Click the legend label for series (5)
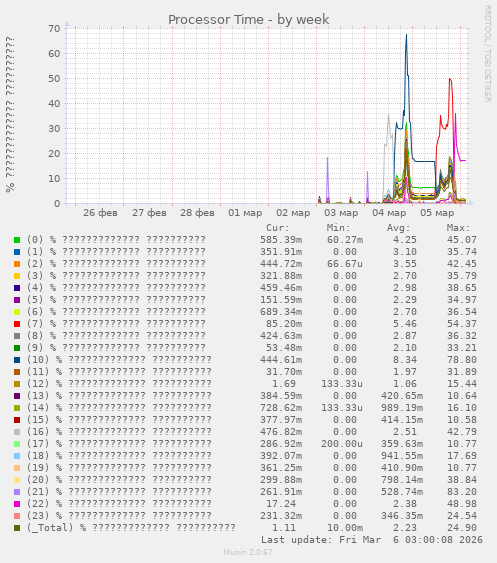Viewport: 497px width, 563px height. [x=116, y=300]
